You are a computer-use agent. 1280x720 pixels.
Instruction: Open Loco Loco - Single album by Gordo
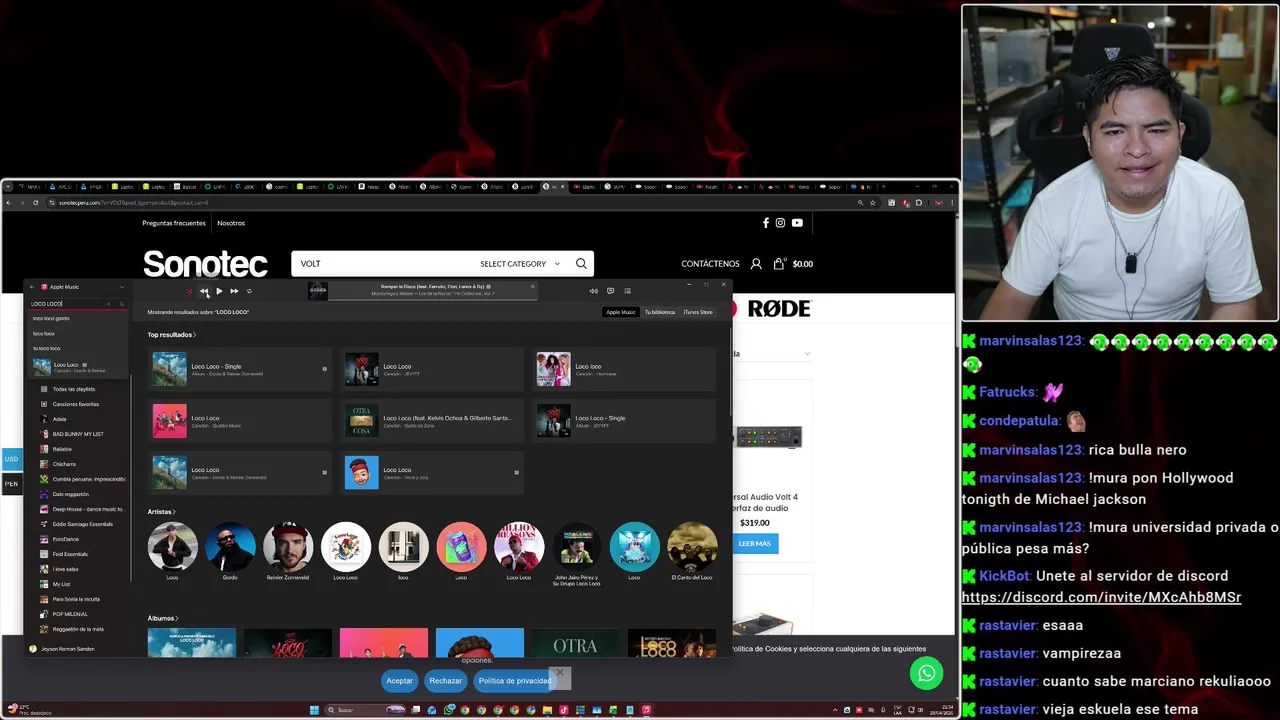point(239,369)
